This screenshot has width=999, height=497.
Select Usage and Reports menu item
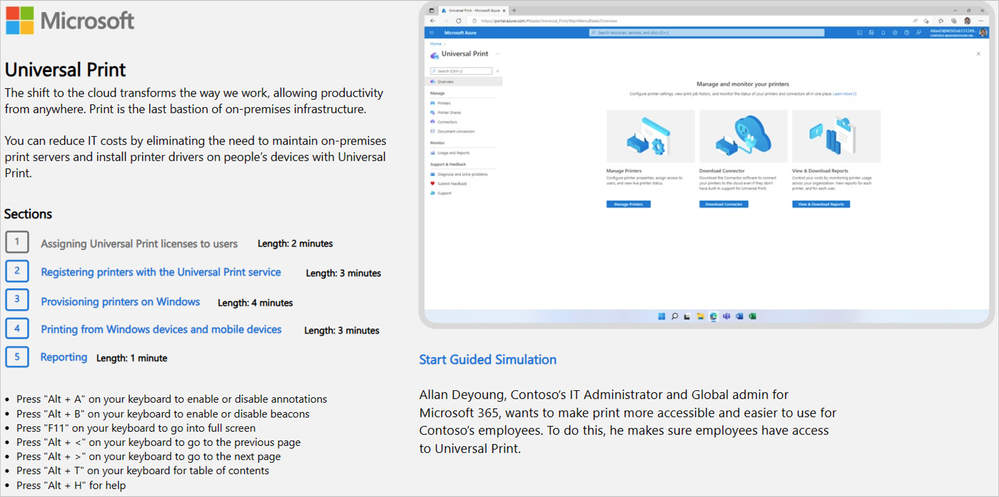coord(450,153)
